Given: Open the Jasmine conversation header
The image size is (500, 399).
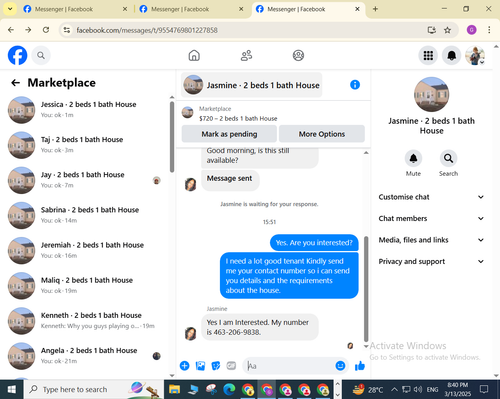Looking at the screenshot, I should [252, 85].
